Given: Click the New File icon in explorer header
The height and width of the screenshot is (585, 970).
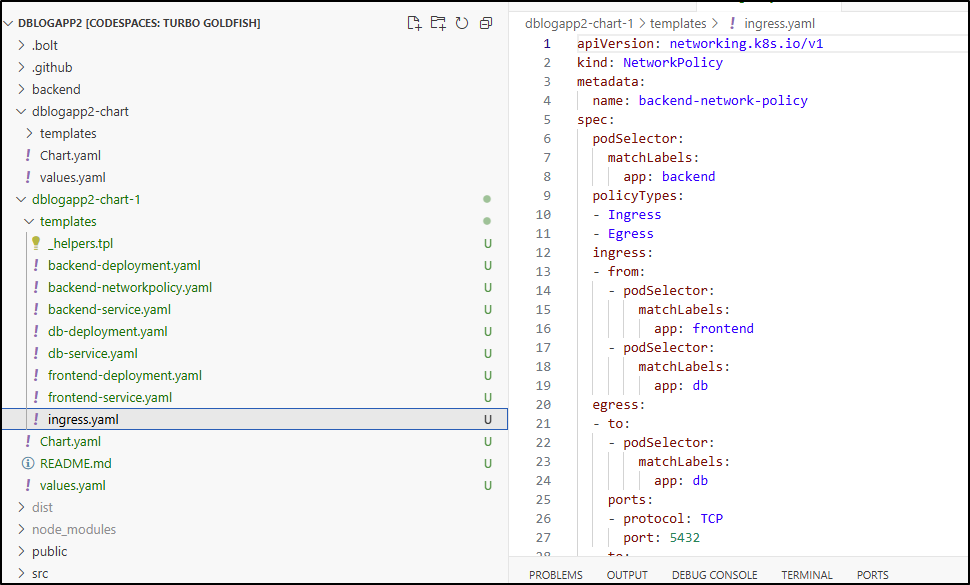Looking at the screenshot, I should [414, 23].
